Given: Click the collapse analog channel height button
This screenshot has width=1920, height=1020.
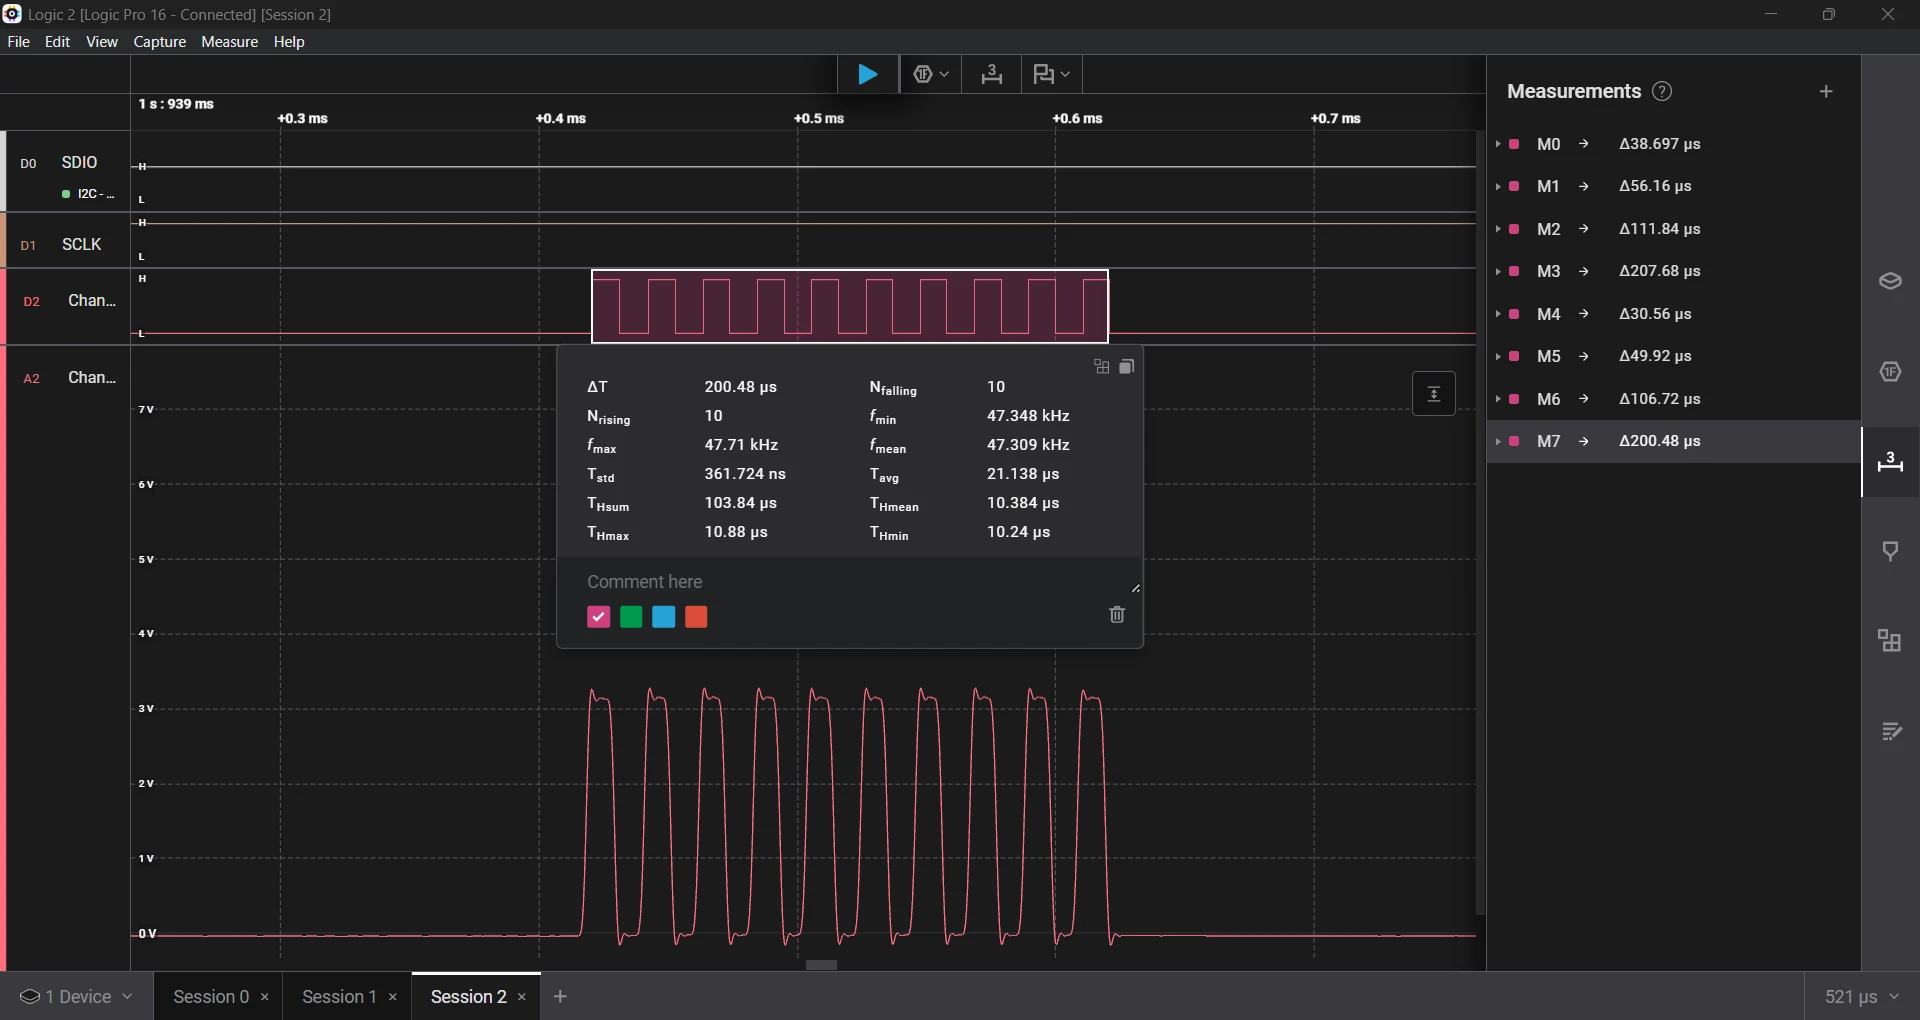Looking at the screenshot, I should tap(1433, 394).
